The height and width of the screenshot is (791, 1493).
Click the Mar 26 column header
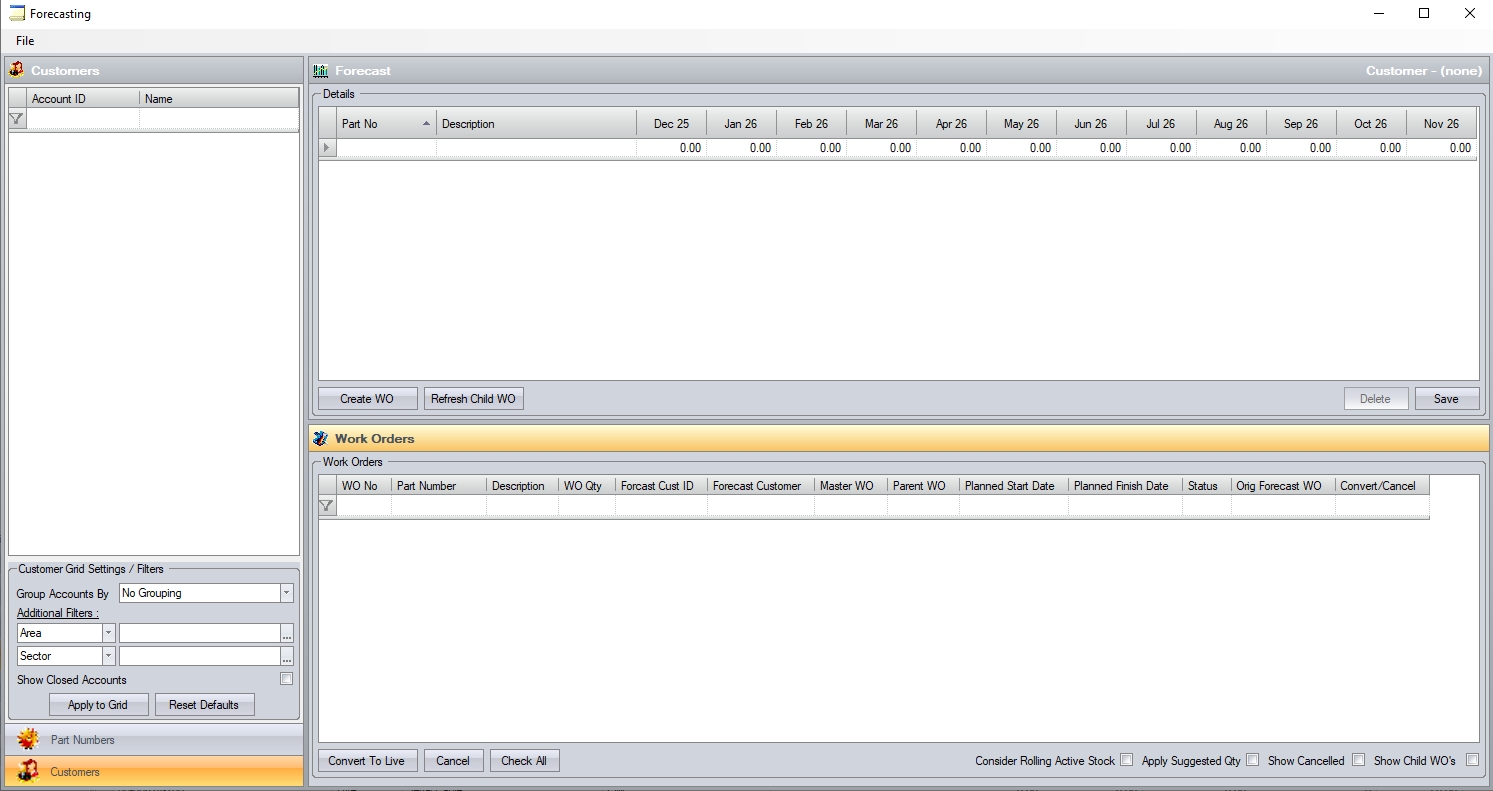tap(881, 124)
